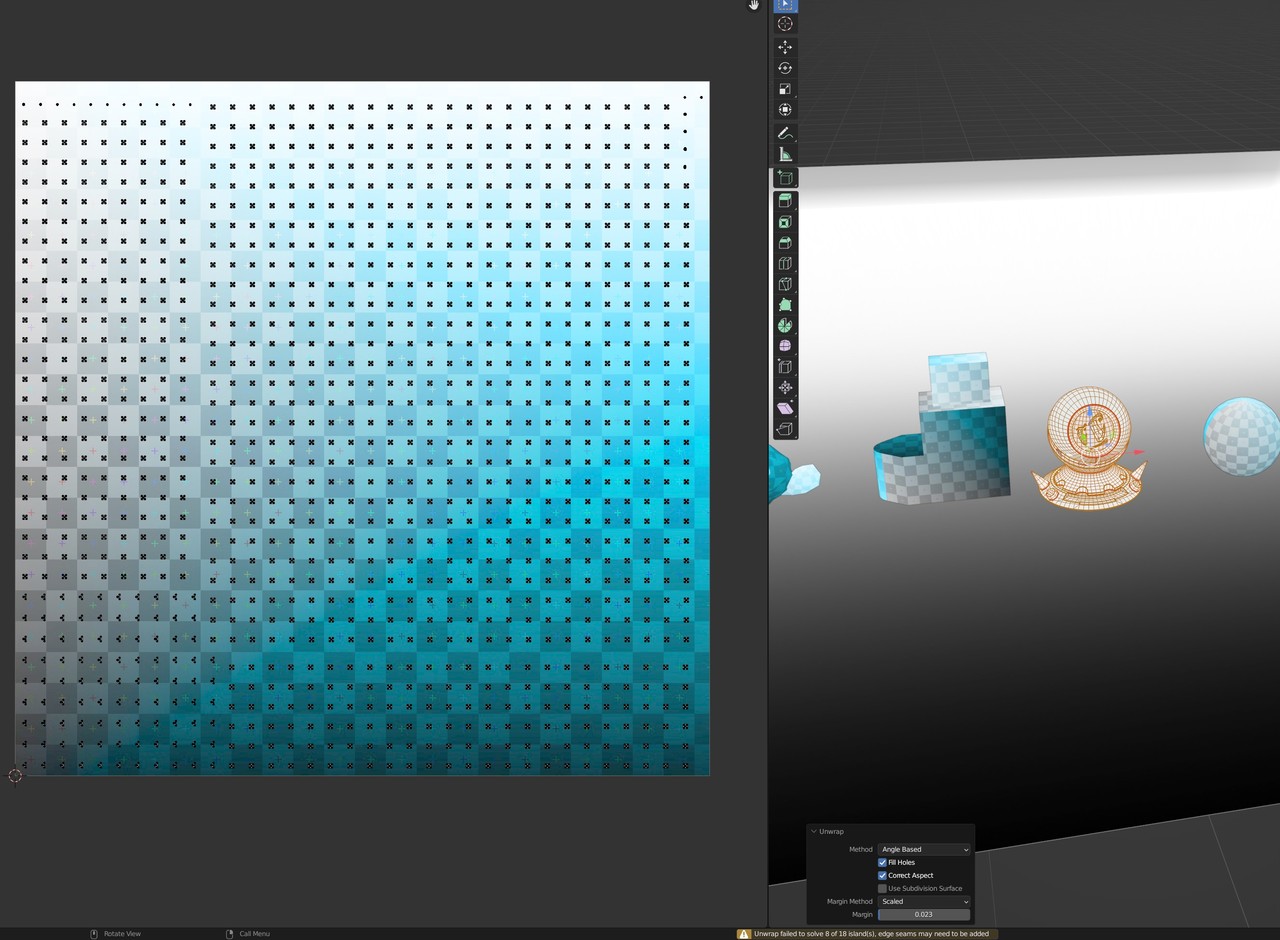Select the Annotate pencil tool
This screenshot has height=940, width=1280.
pos(785,133)
